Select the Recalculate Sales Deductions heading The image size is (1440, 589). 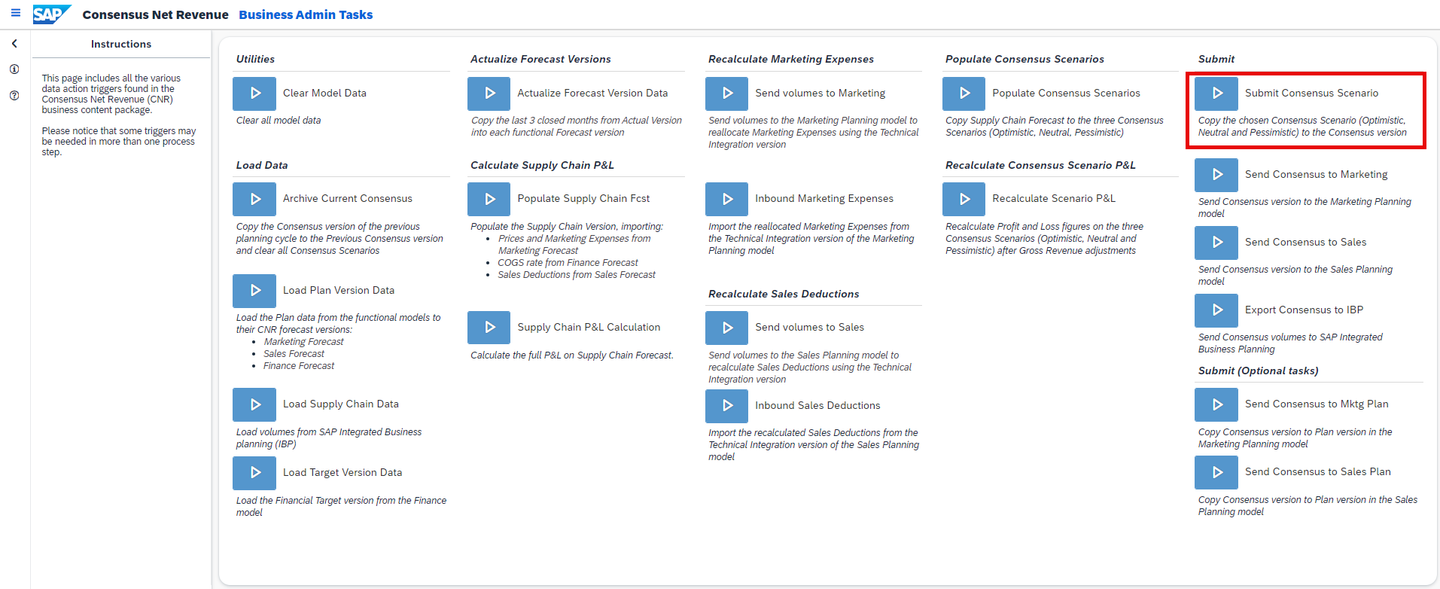tap(784, 294)
